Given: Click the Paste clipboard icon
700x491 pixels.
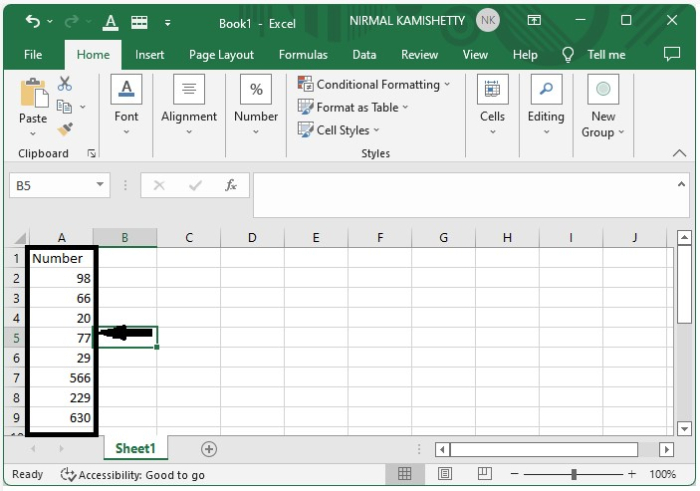Looking at the screenshot, I should tap(33, 95).
